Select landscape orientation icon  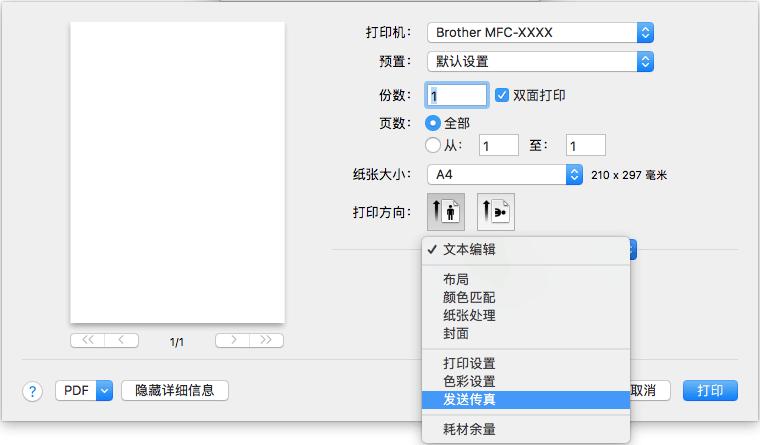coord(496,211)
